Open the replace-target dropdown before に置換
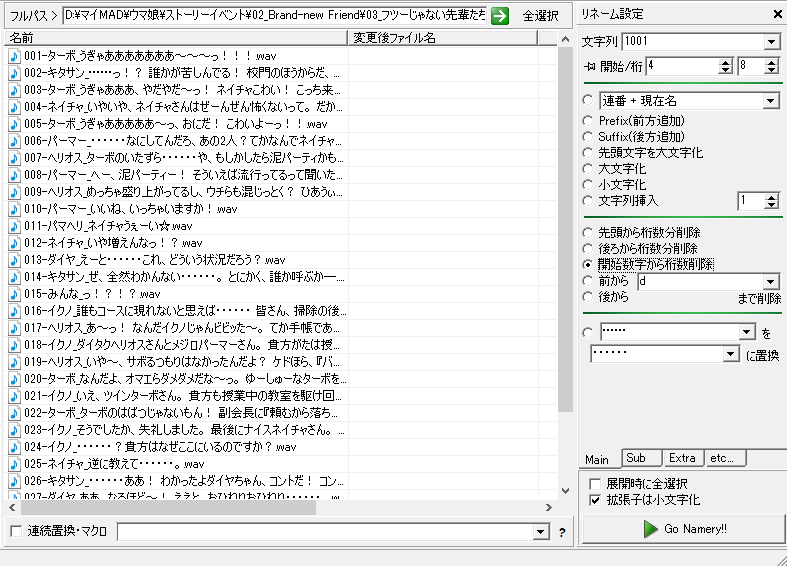 click(732, 354)
